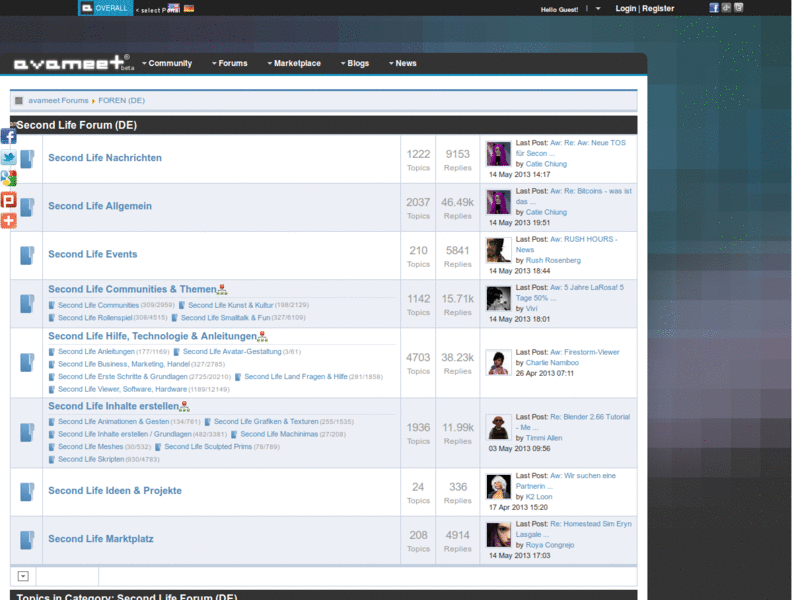The width and height of the screenshot is (800, 600).
Task: Click folder icon beside Second Life Events
Action: pyautogui.click(x=27, y=255)
